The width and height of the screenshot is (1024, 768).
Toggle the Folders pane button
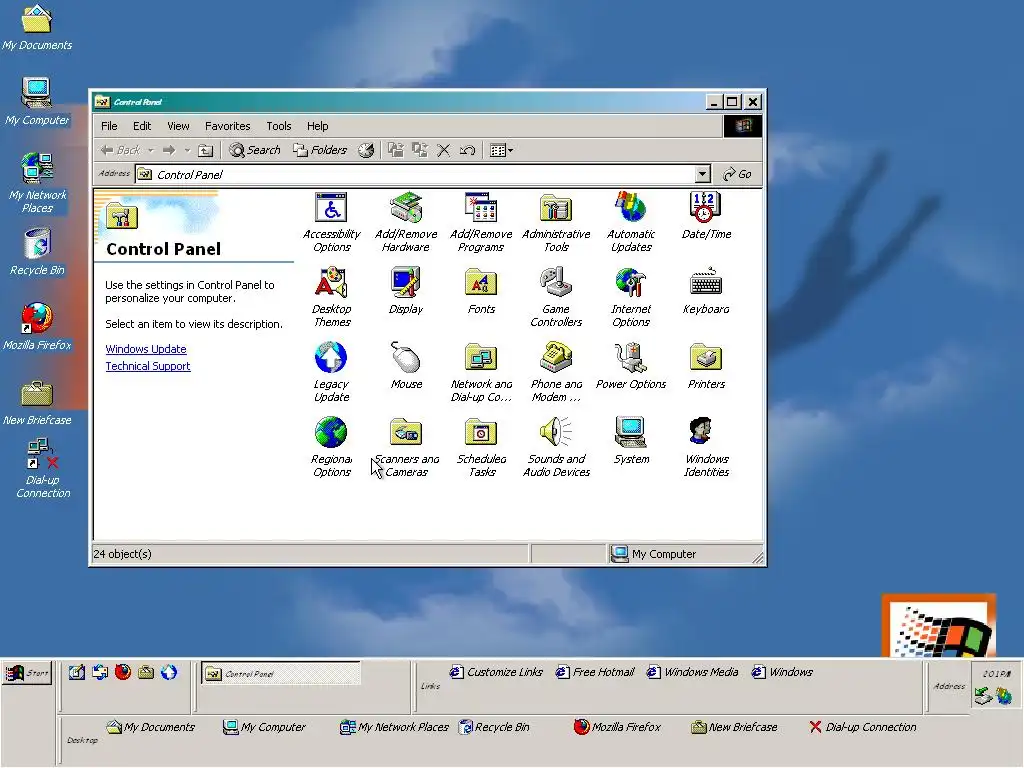point(320,150)
